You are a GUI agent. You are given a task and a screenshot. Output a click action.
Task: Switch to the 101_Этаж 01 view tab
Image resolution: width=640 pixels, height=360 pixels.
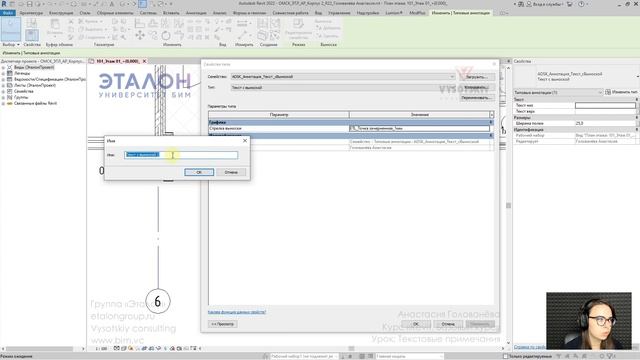[x=117, y=61]
